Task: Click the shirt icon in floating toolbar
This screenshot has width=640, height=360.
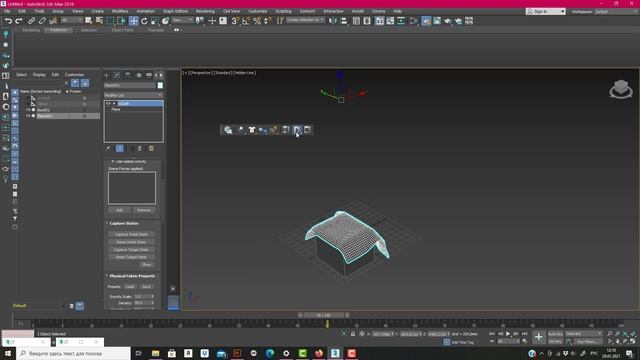Action: click(x=252, y=130)
